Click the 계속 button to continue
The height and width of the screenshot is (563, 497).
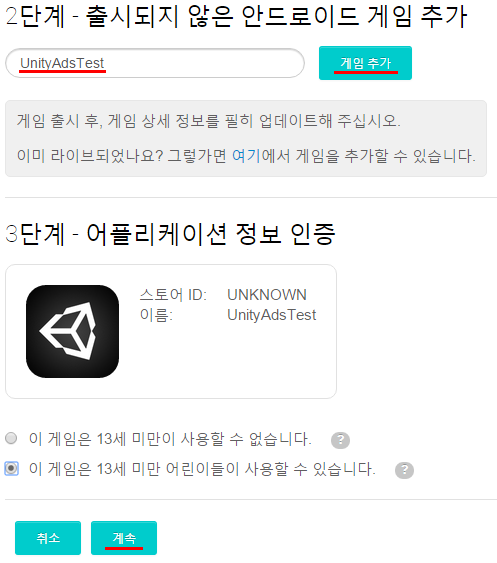[124, 538]
